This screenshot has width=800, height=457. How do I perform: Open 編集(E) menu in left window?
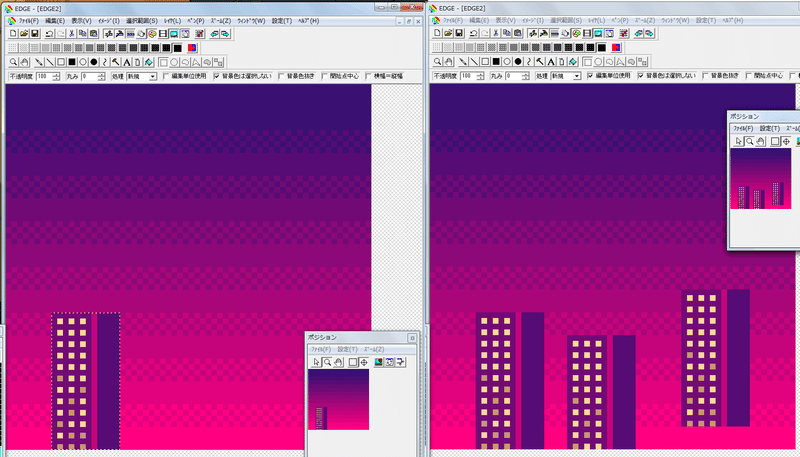click(x=55, y=21)
